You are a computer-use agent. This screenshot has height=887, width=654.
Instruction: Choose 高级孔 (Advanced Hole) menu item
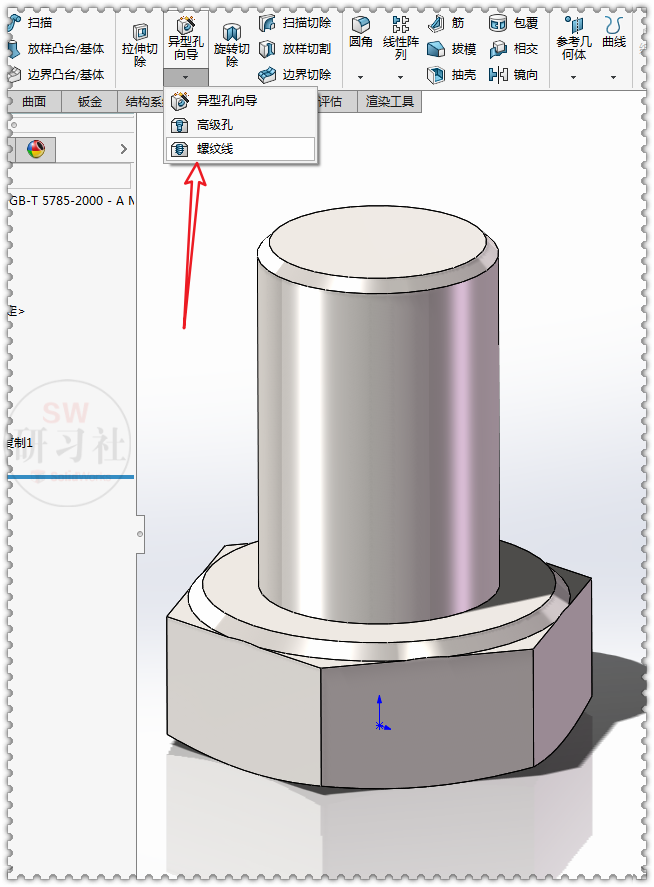(x=240, y=125)
